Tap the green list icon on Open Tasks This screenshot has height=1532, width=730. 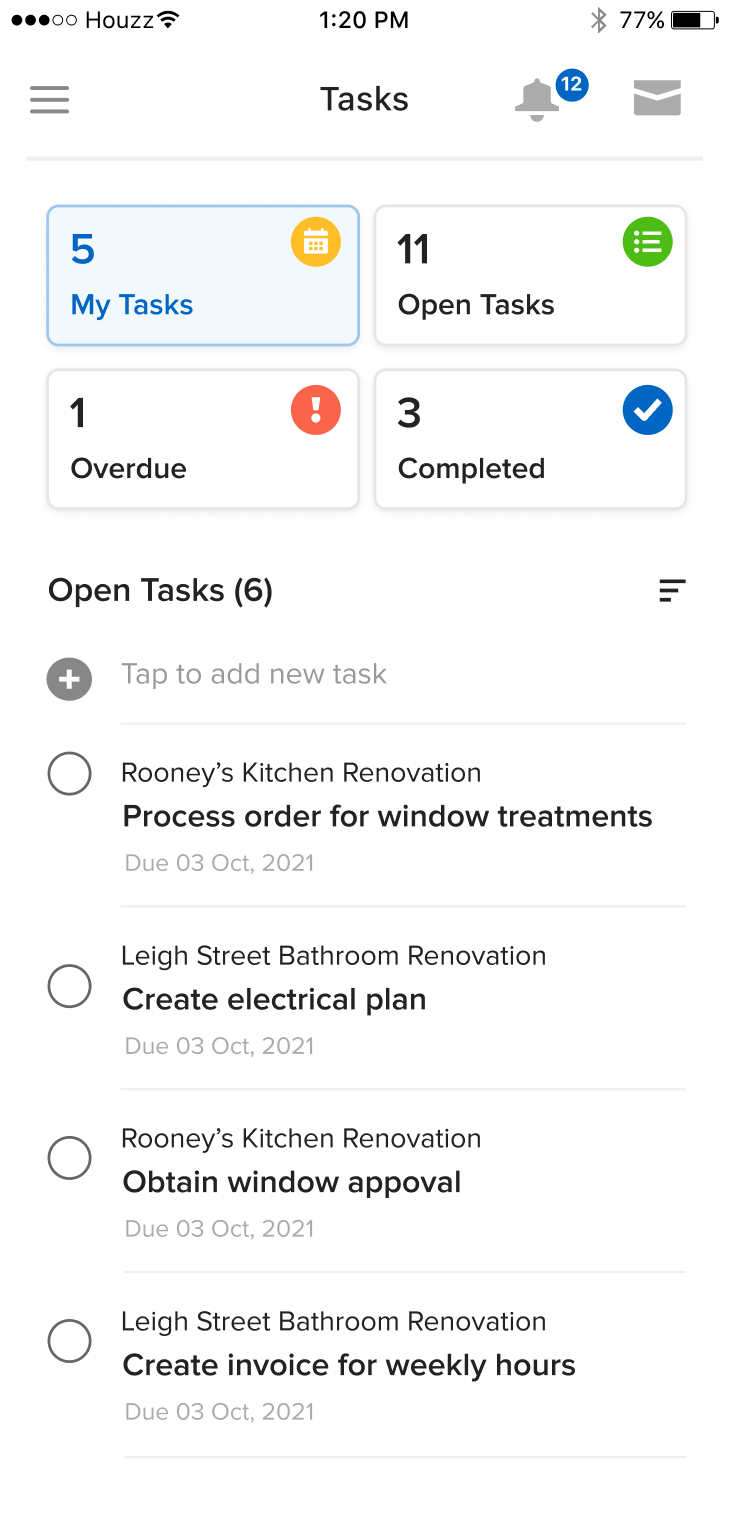(x=647, y=243)
